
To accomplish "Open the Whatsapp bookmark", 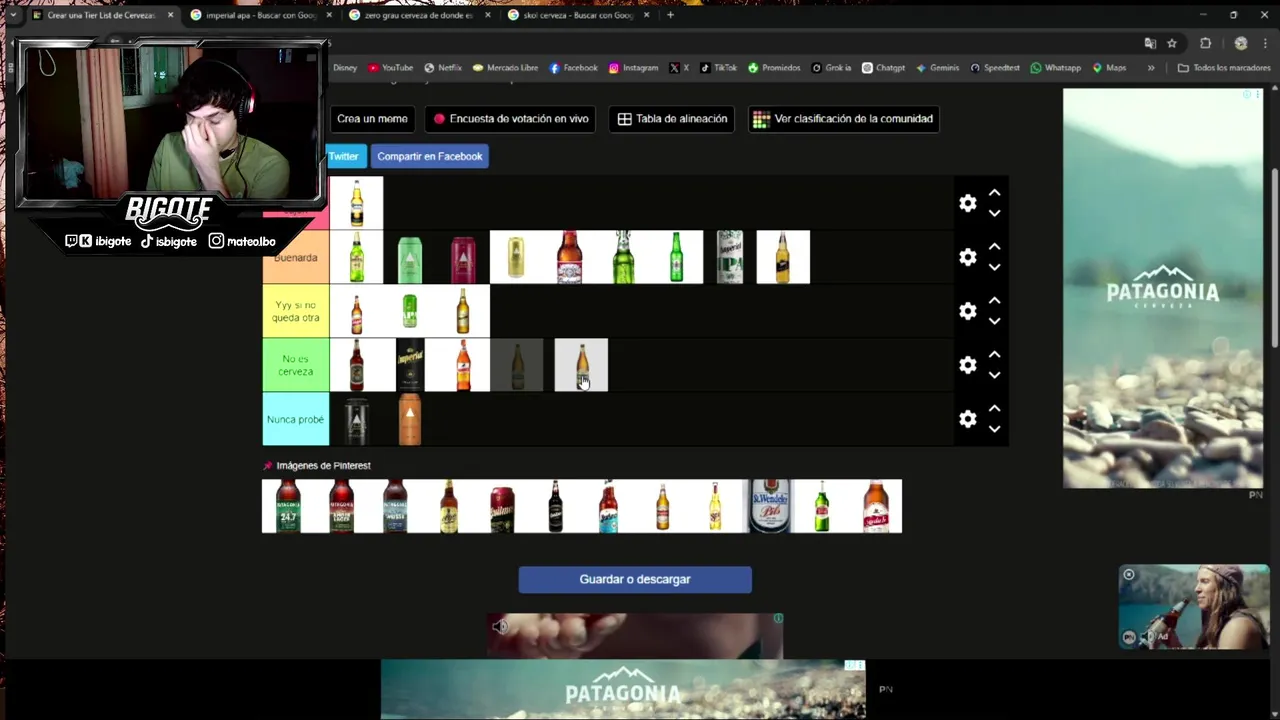I will [1055, 68].
